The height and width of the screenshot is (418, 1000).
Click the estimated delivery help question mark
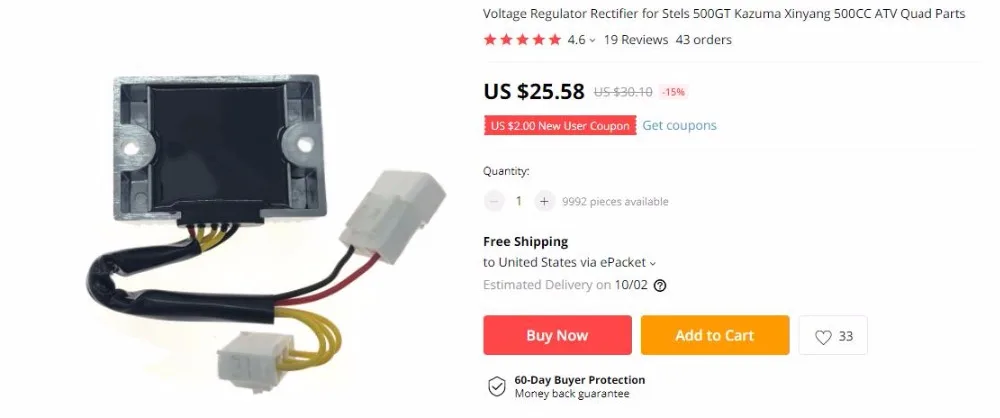pos(660,285)
